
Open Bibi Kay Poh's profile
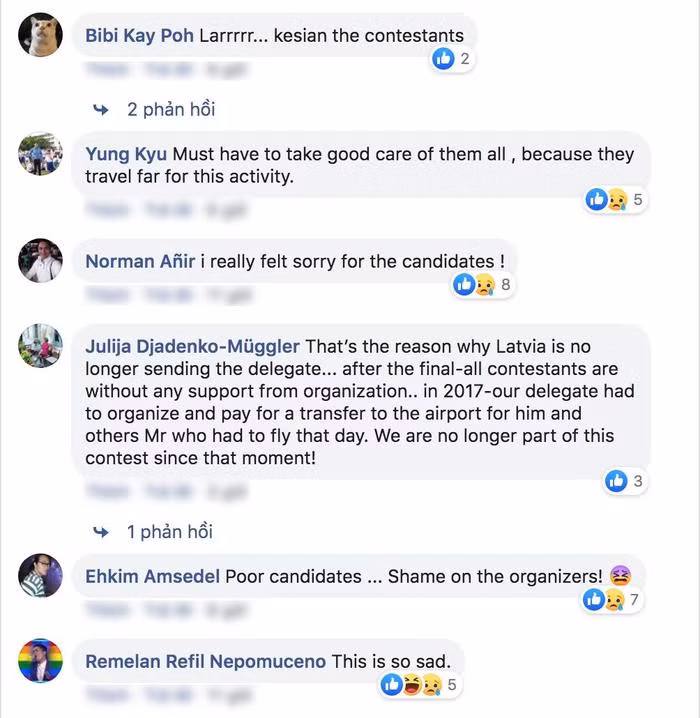coord(140,36)
